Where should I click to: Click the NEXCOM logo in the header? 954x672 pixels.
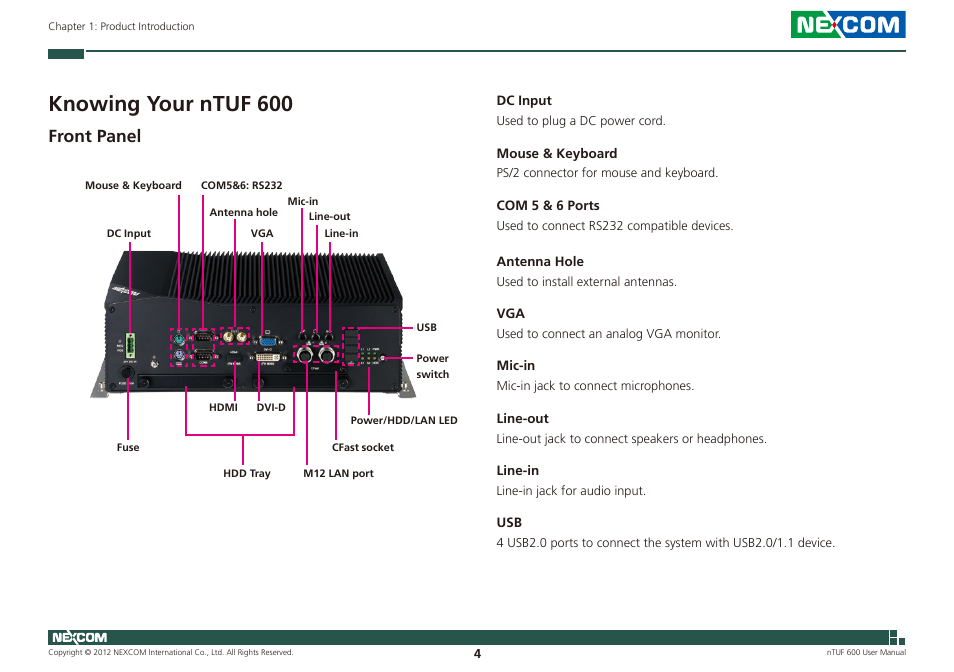[x=848, y=25]
